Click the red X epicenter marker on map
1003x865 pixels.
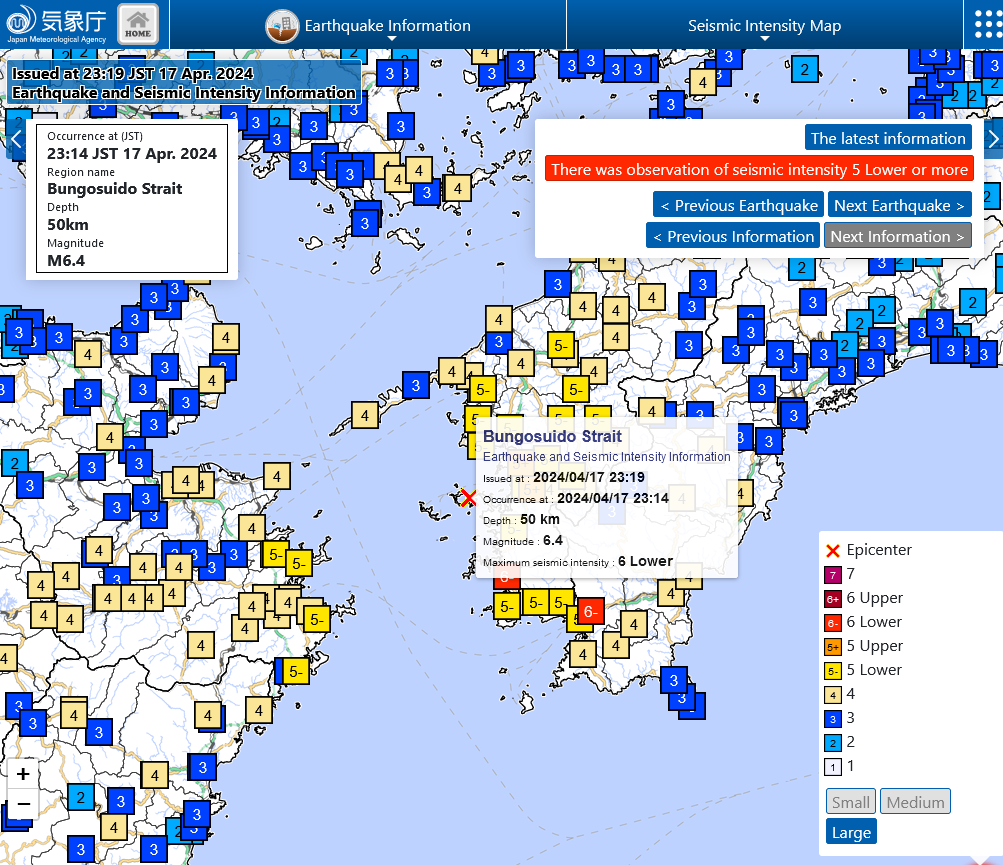[468, 497]
